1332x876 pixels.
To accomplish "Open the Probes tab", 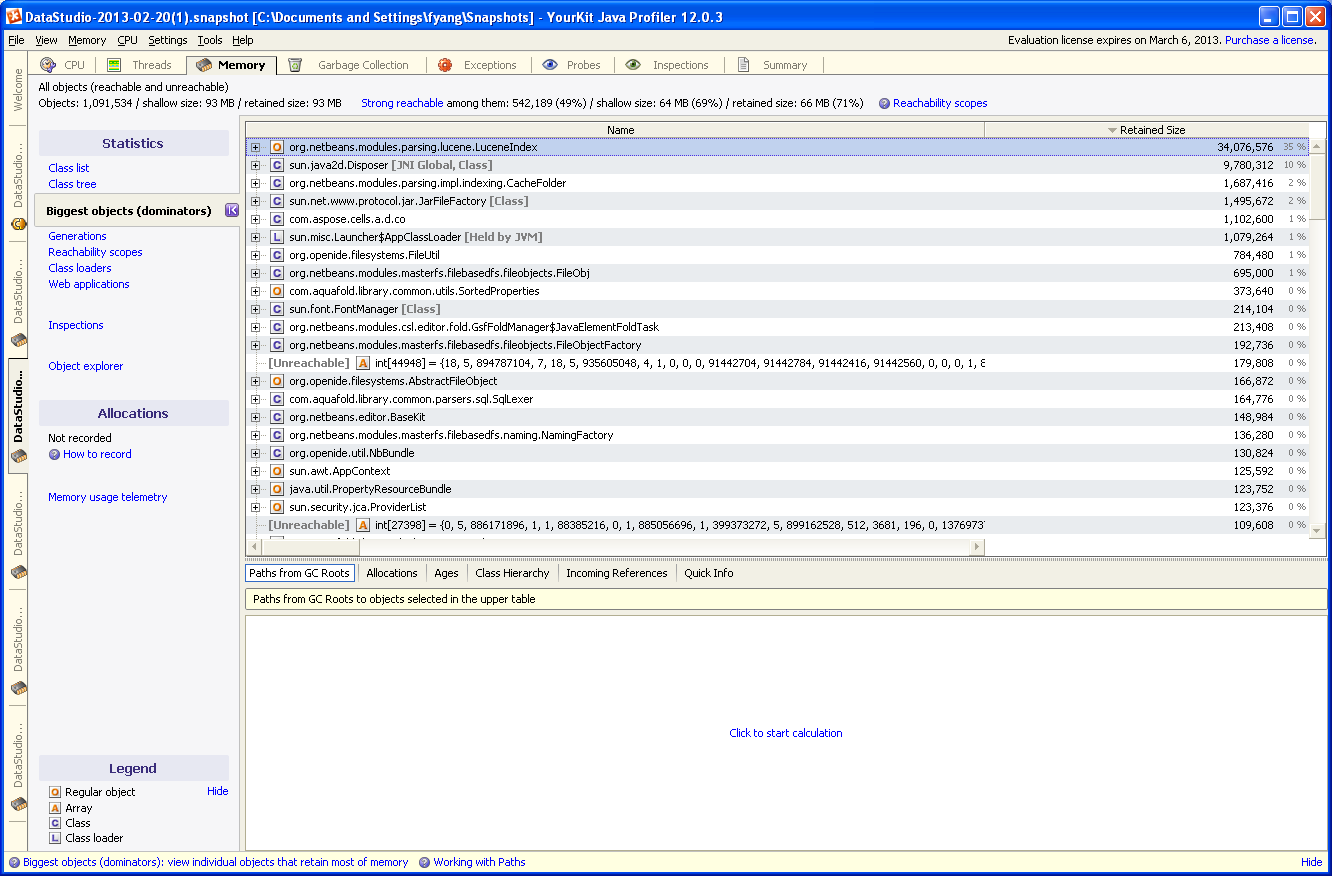I will (x=572, y=65).
